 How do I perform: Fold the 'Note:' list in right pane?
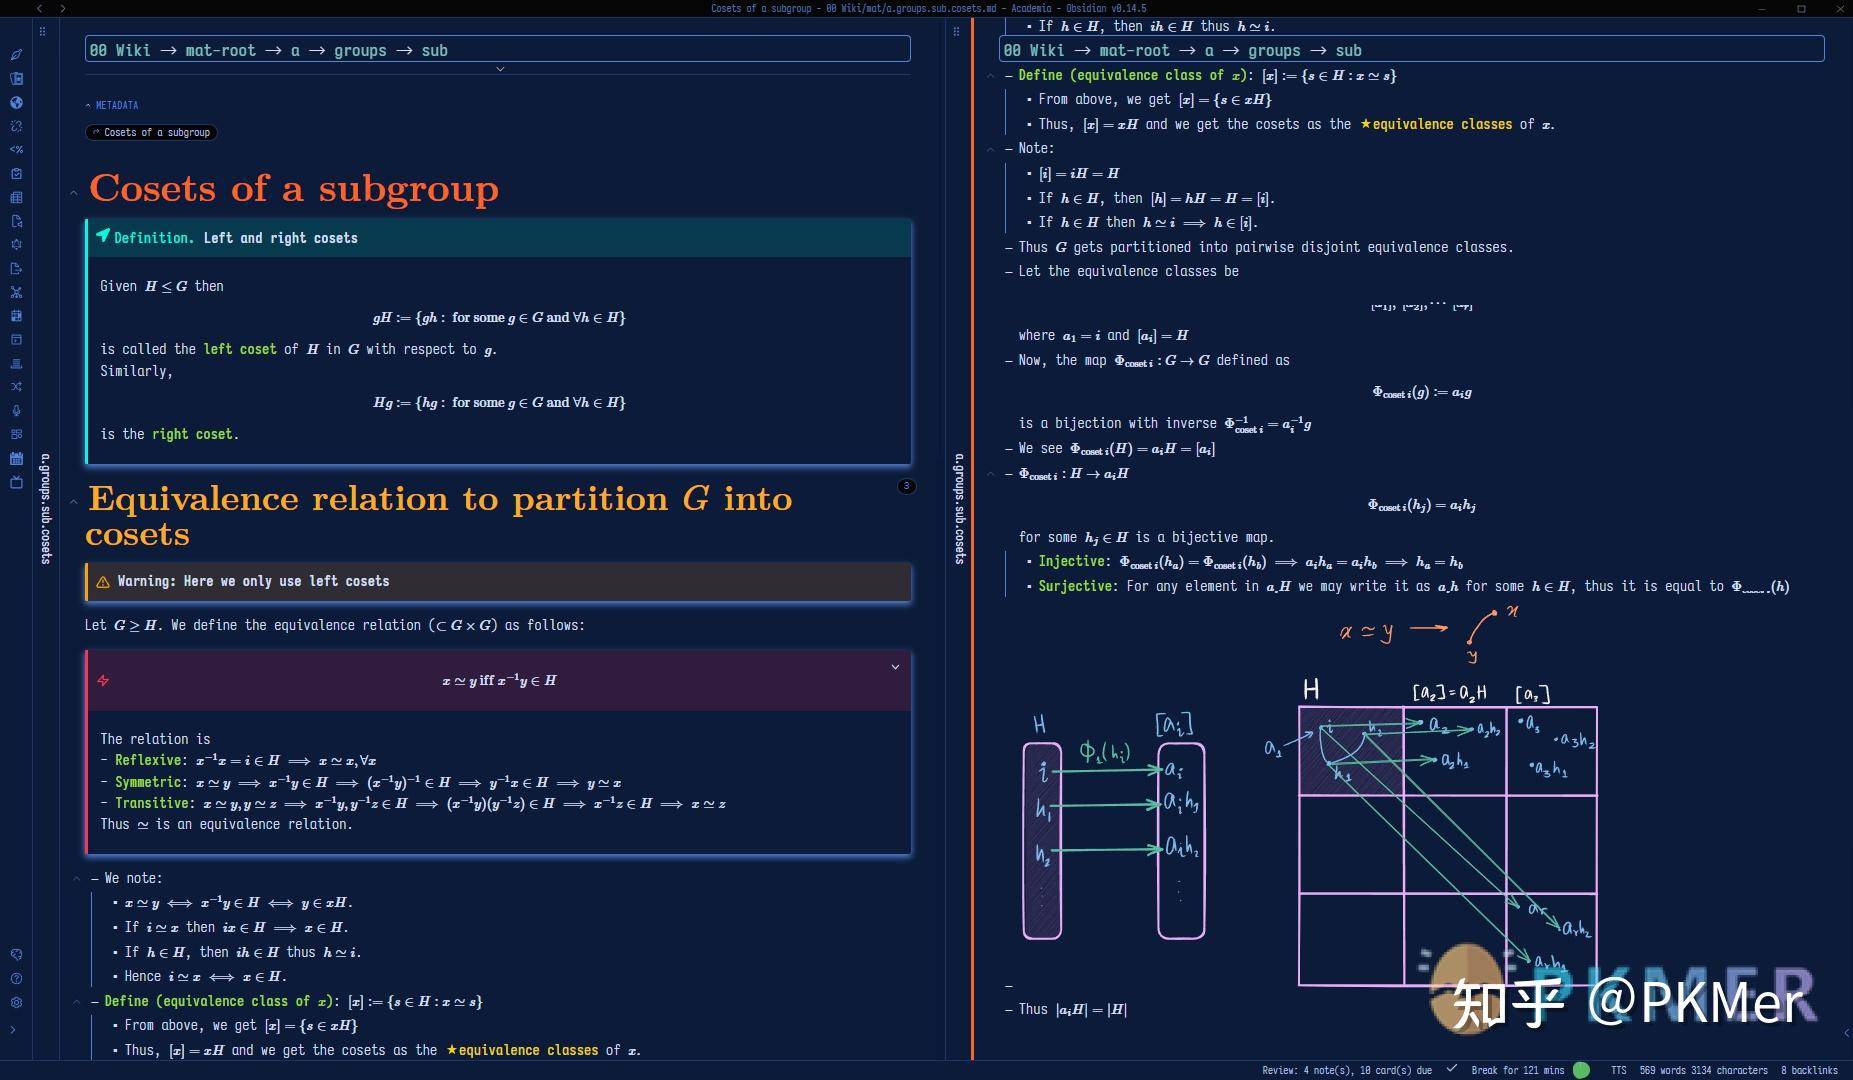(991, 149)
